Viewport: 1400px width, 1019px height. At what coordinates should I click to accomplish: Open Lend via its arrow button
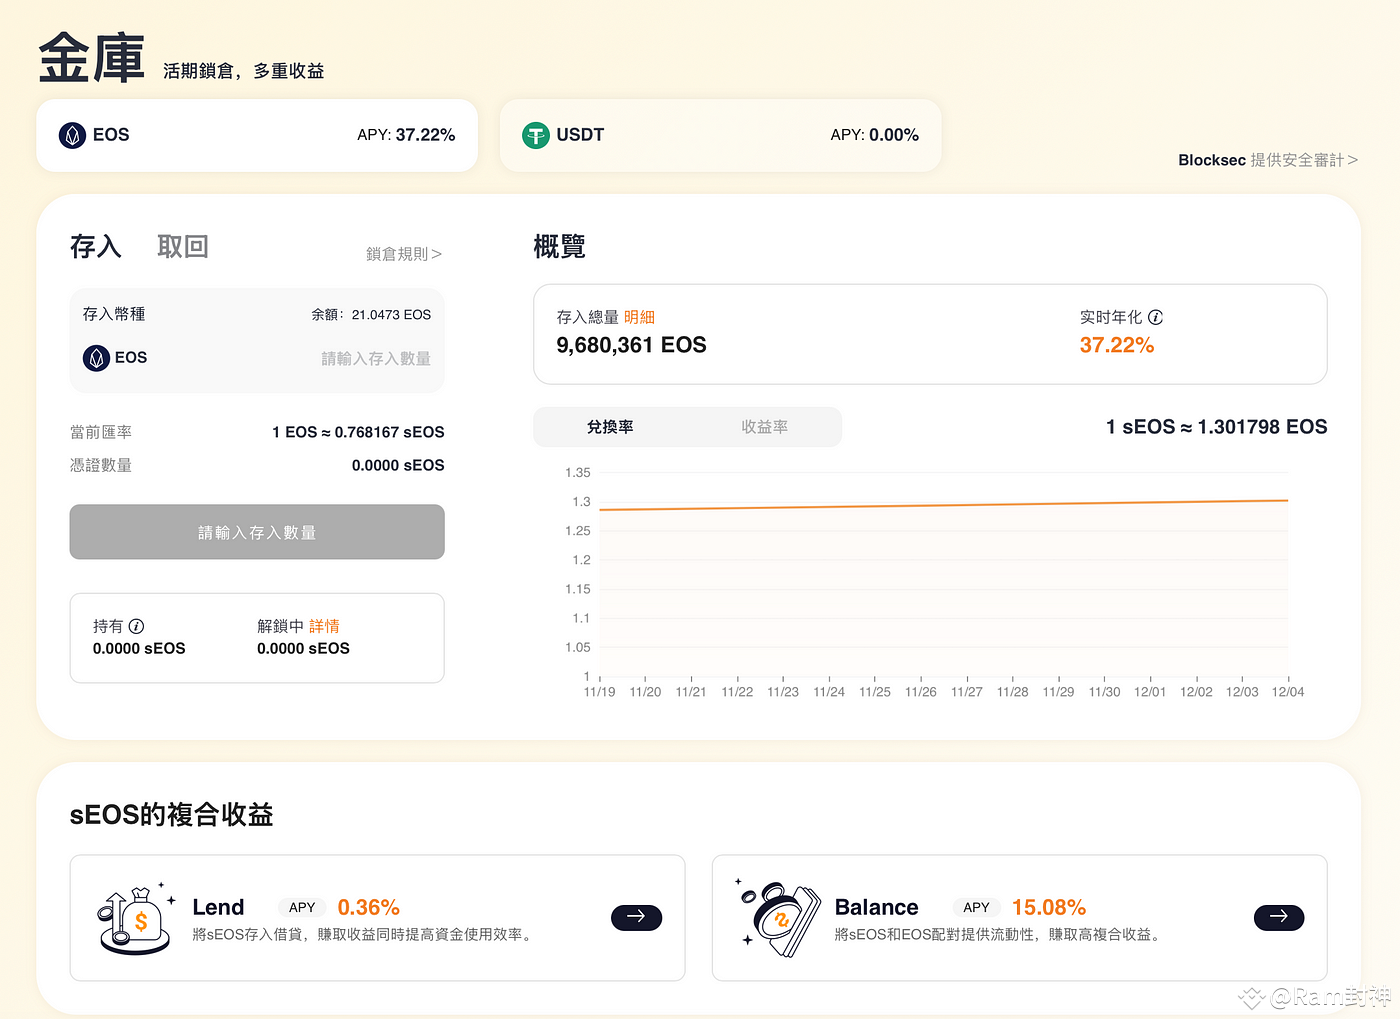click(636, 917)
